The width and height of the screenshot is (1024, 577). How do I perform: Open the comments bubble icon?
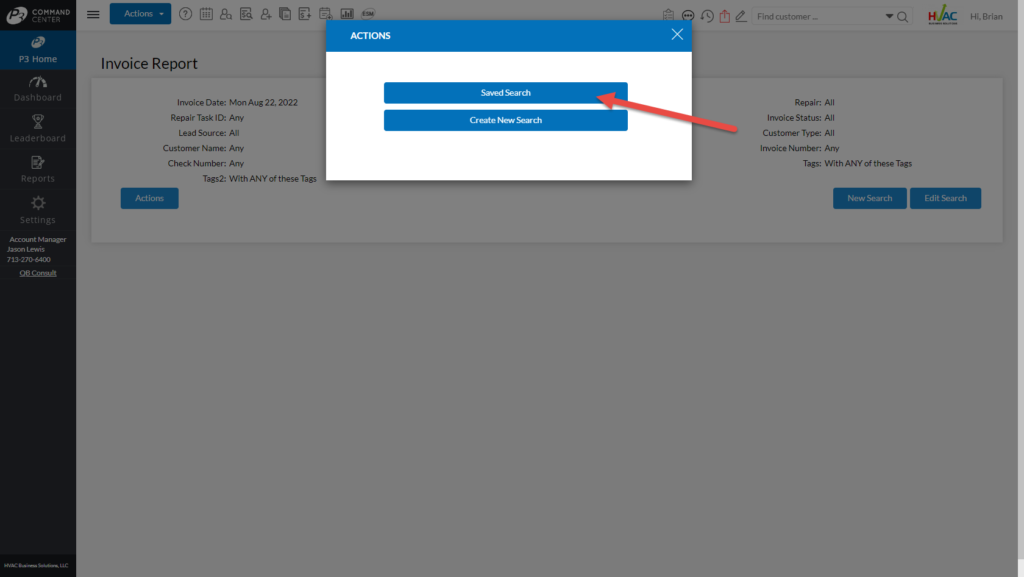click(688, 16)
